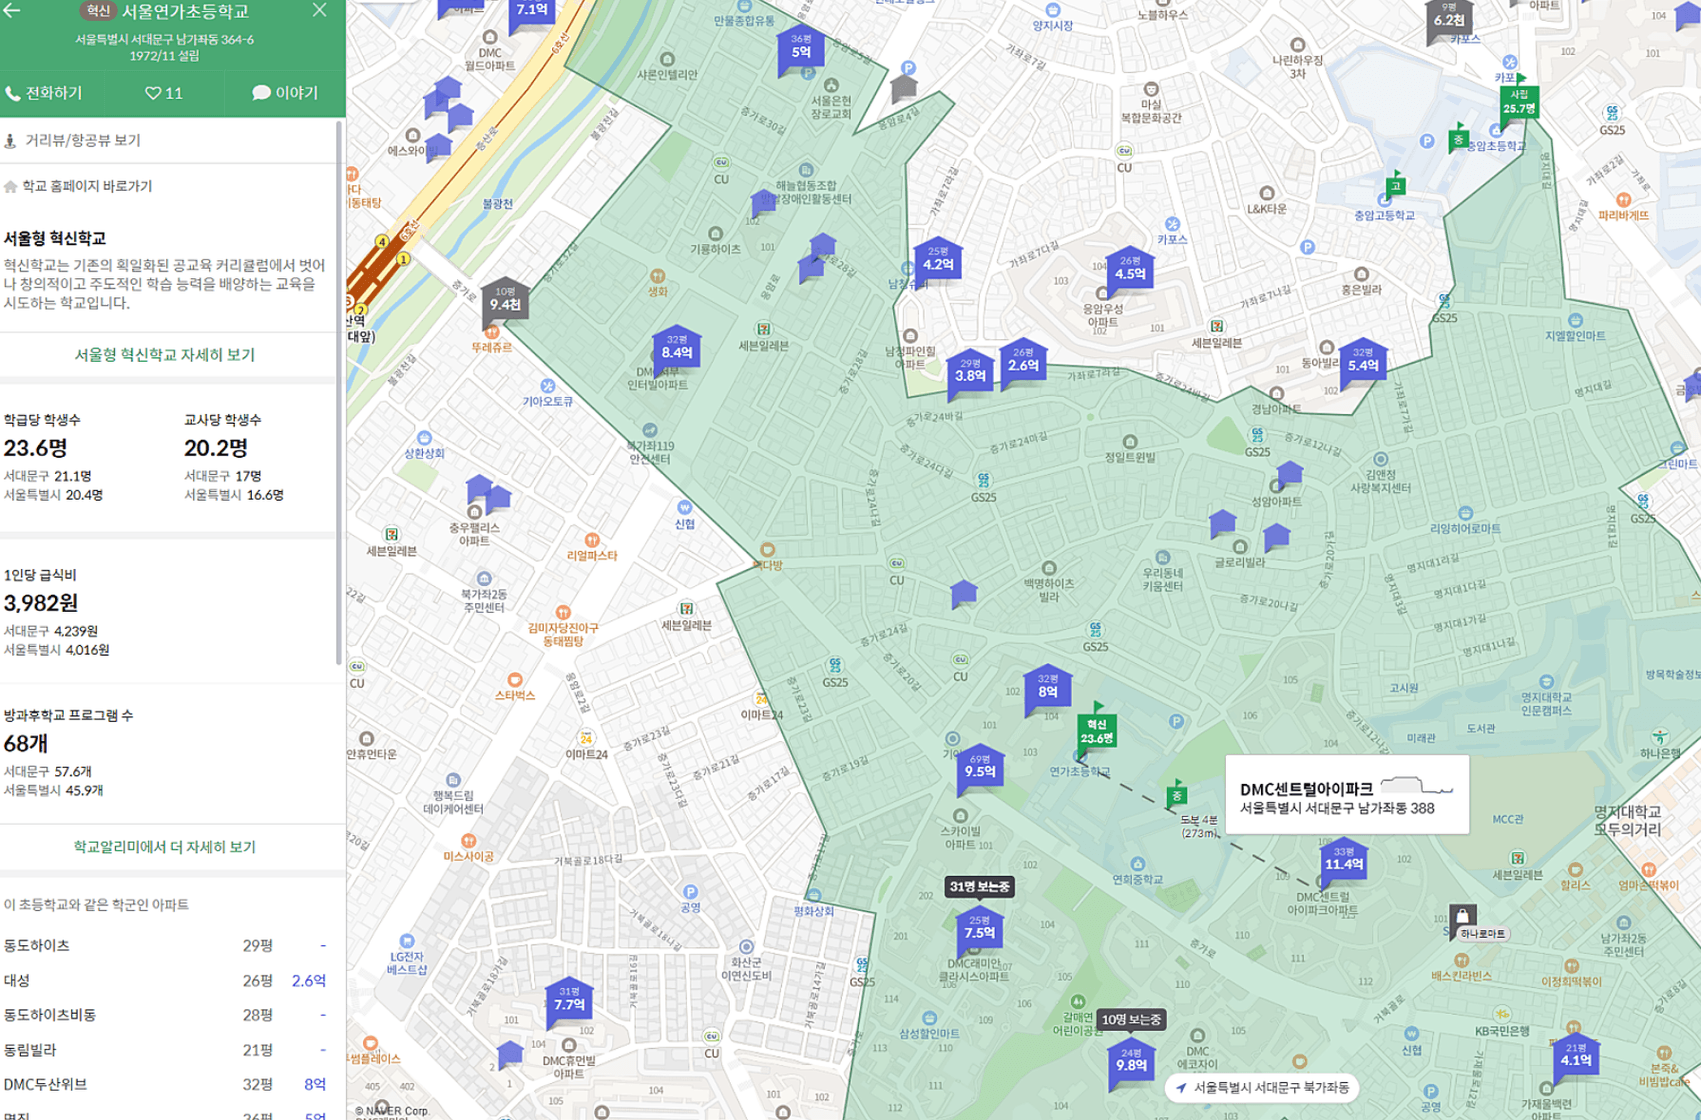Select 동림빌라 21평 row

165,1050
